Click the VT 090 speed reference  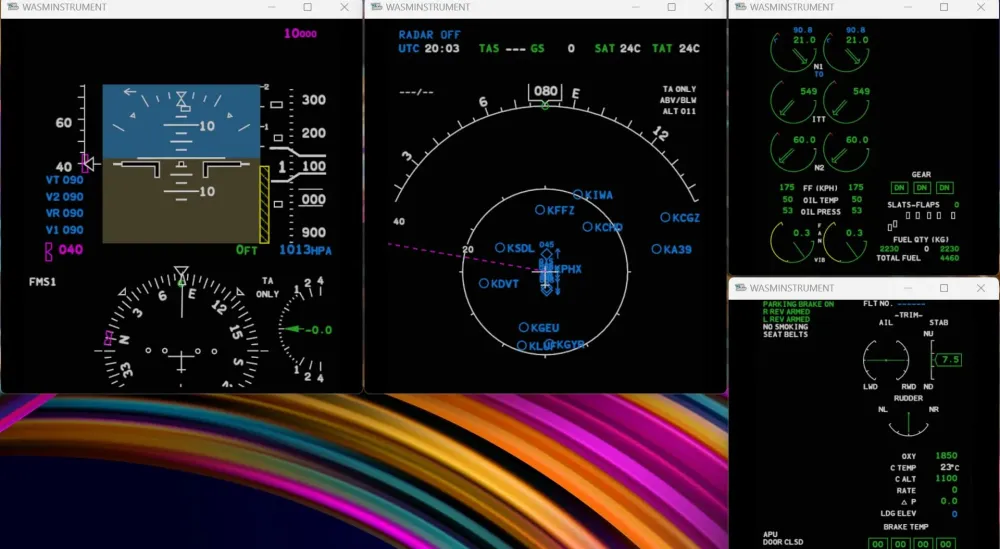(64, 180)
